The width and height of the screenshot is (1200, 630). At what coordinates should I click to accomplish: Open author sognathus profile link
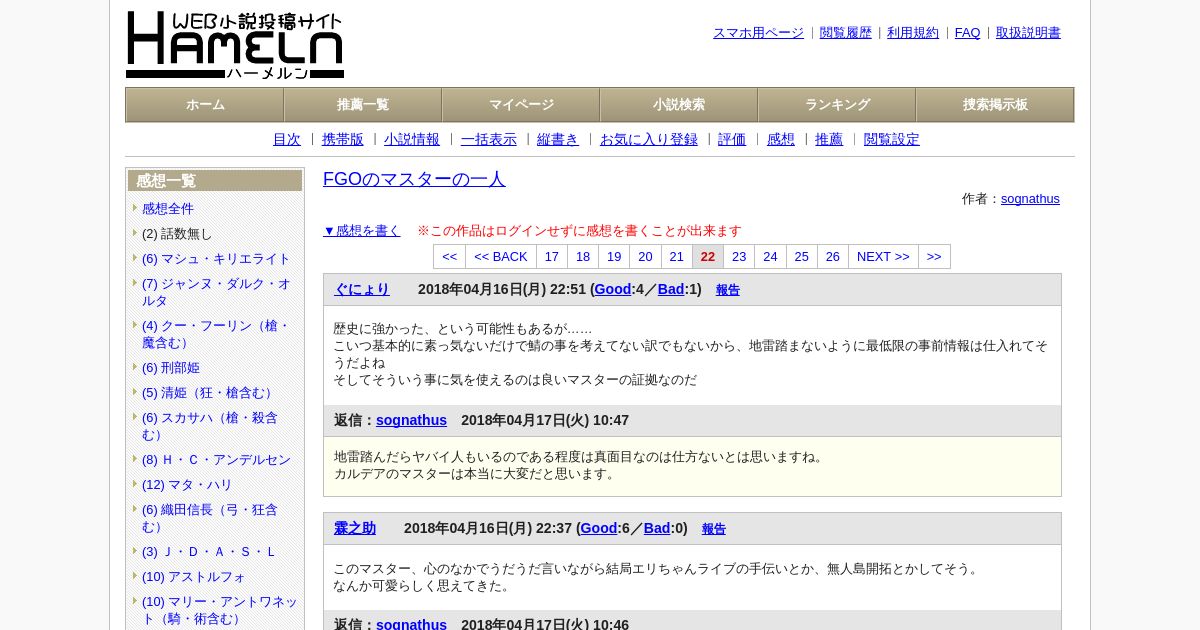tap(1030, 199)
